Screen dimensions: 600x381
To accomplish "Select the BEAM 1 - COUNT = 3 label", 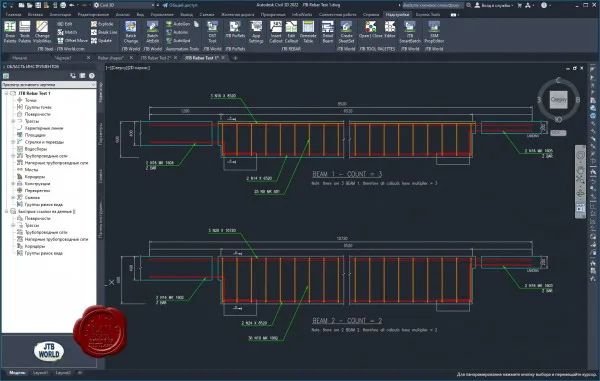I will pyautogui.click(x=347, y=174).
